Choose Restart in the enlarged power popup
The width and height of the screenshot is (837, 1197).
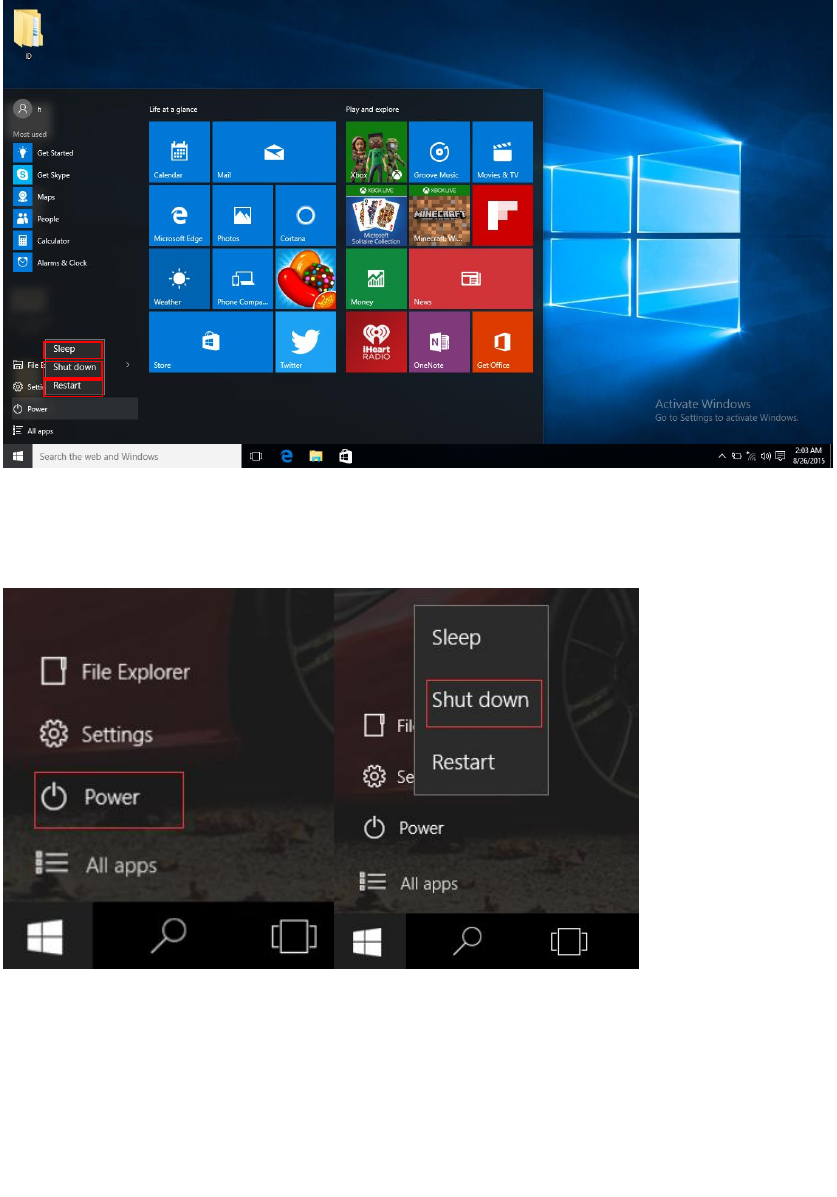(x=481, y=762)
